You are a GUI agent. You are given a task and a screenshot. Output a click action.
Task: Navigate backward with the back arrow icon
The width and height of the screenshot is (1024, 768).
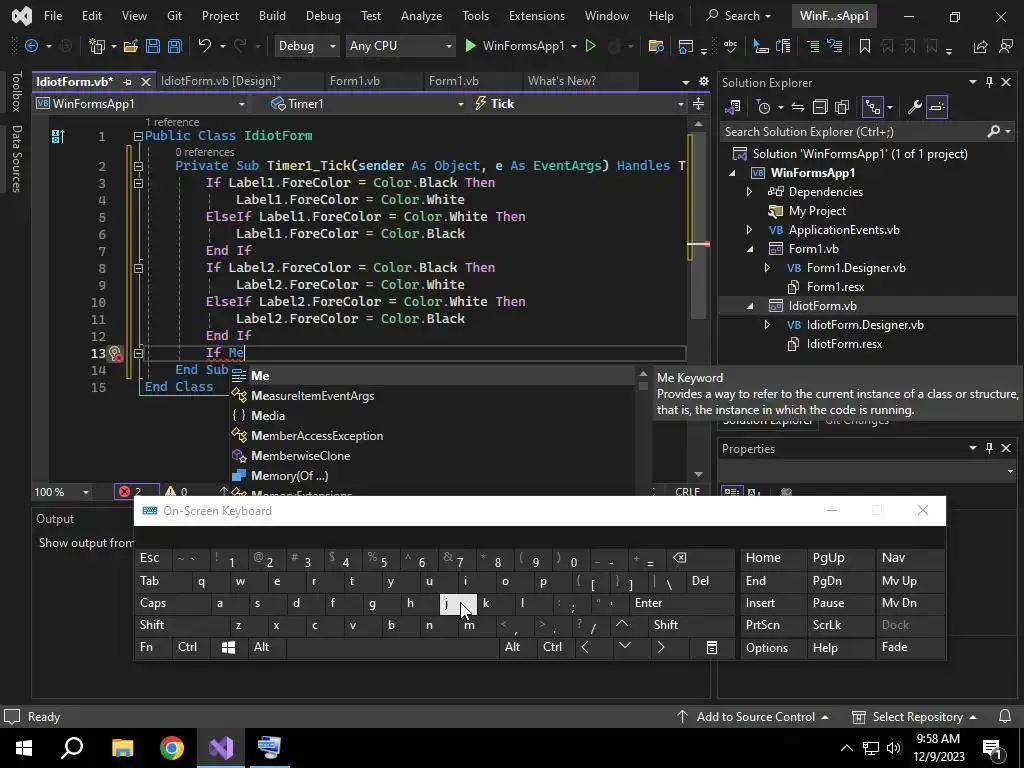coord(31,46)
